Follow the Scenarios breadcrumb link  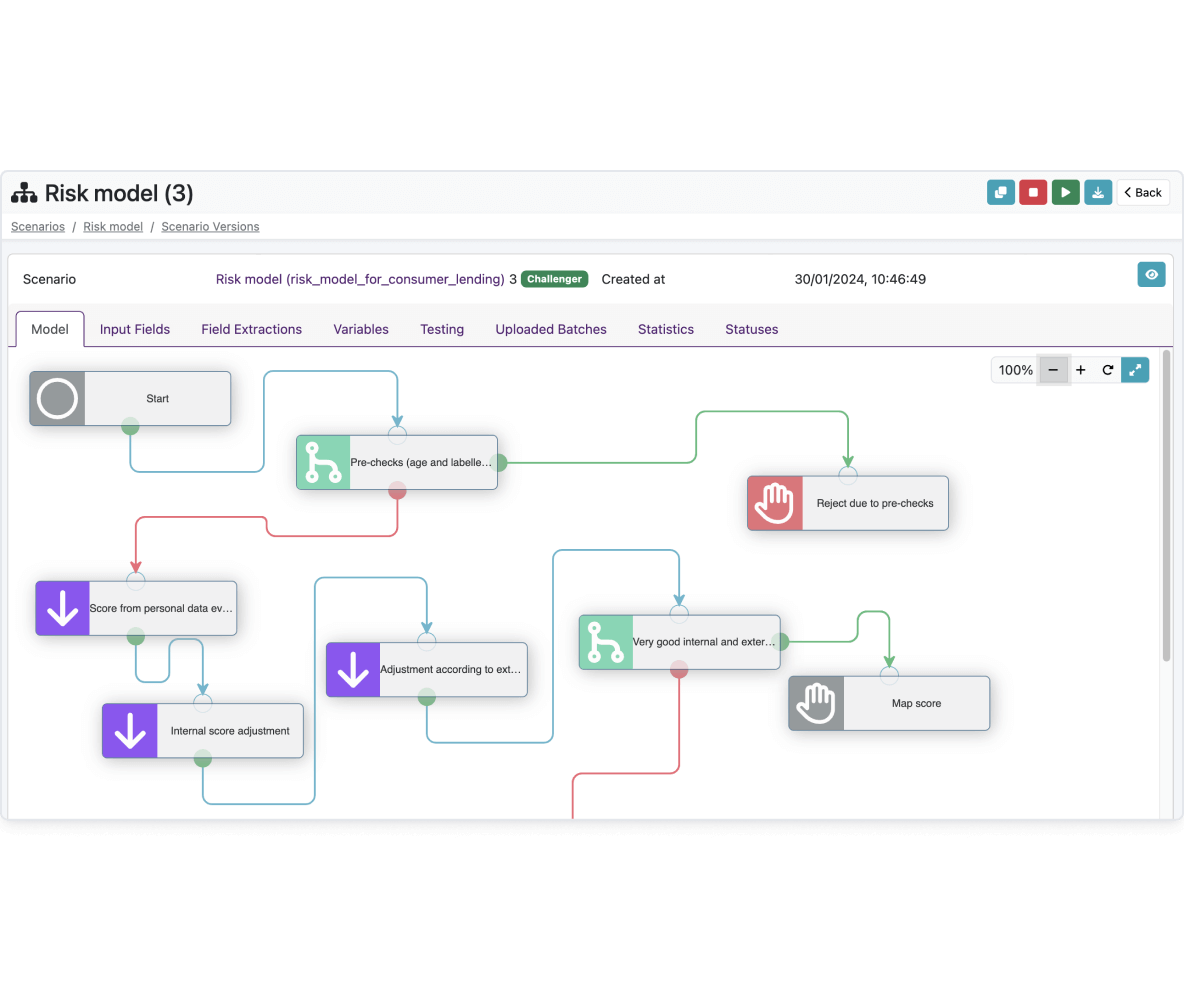38,226
